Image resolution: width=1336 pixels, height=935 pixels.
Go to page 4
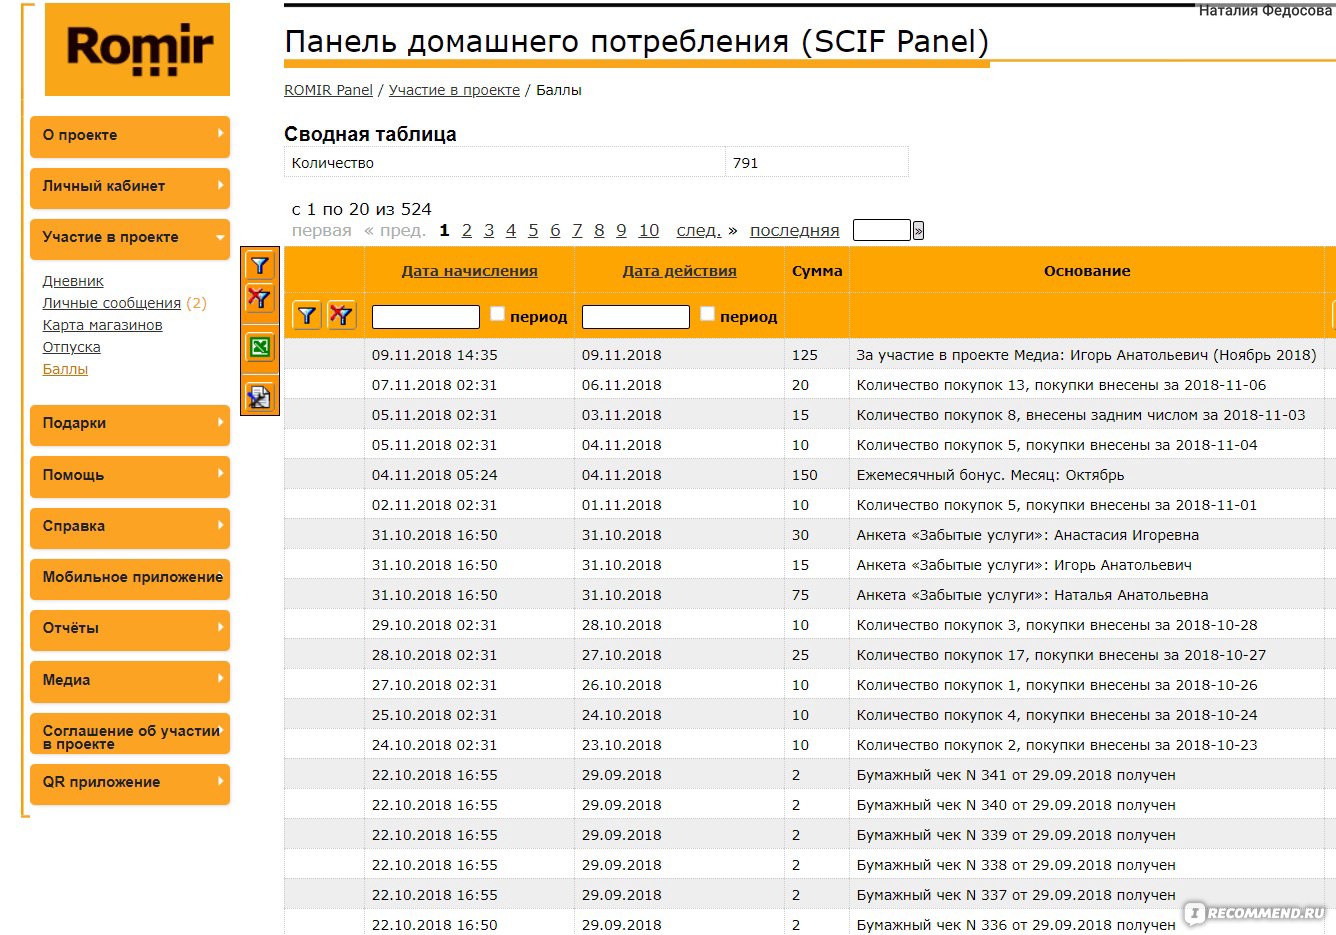coord(511,231)
